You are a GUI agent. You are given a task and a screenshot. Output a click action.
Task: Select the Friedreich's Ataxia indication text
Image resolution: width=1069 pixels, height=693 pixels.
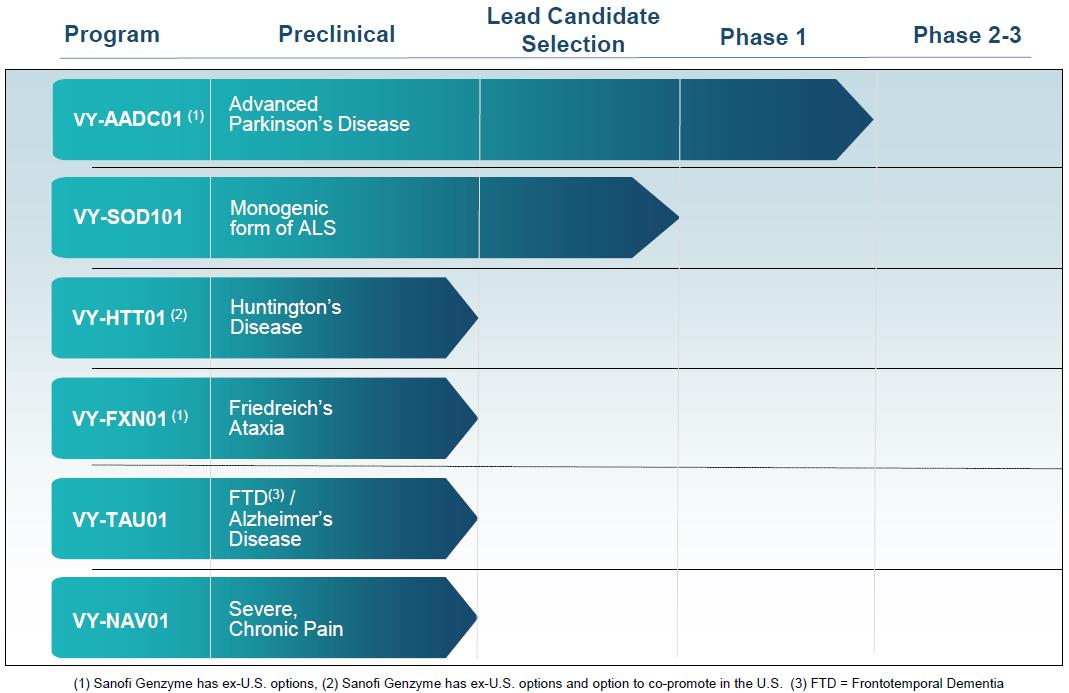[x=280, y=418]
